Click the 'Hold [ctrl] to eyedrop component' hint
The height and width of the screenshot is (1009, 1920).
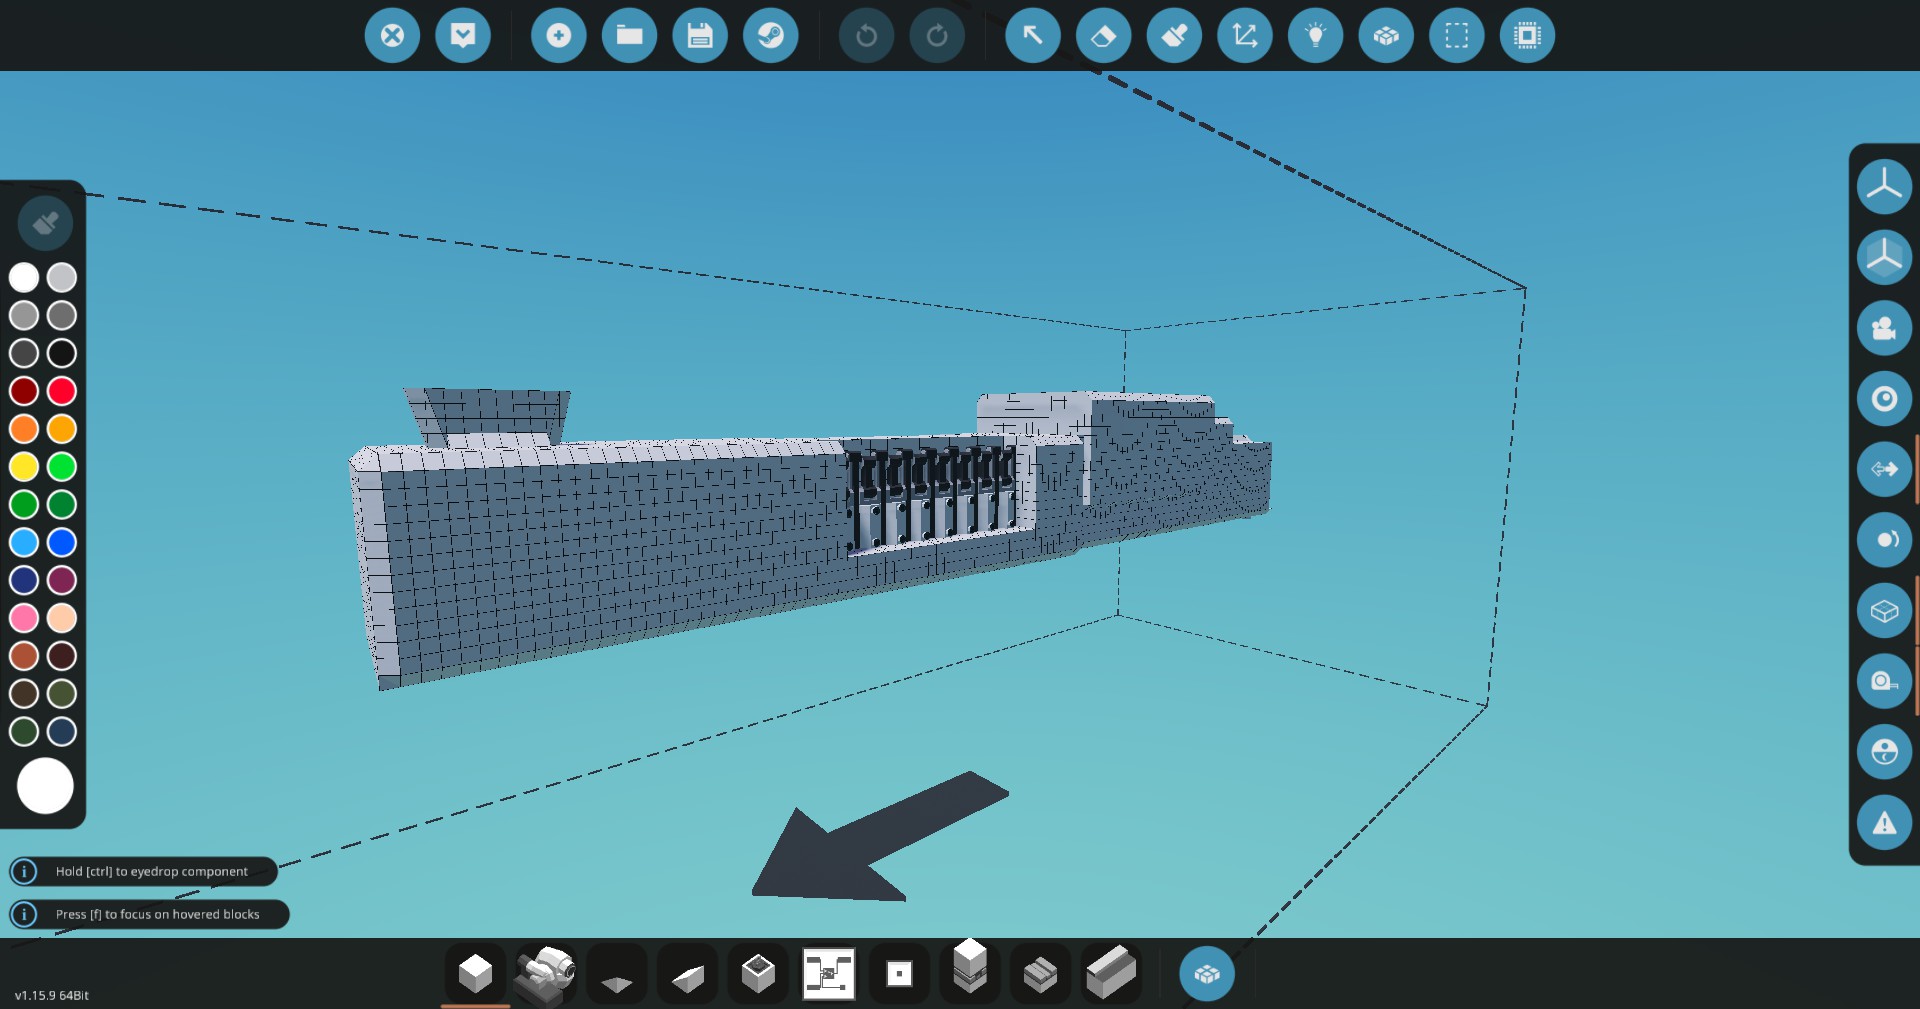143,871
